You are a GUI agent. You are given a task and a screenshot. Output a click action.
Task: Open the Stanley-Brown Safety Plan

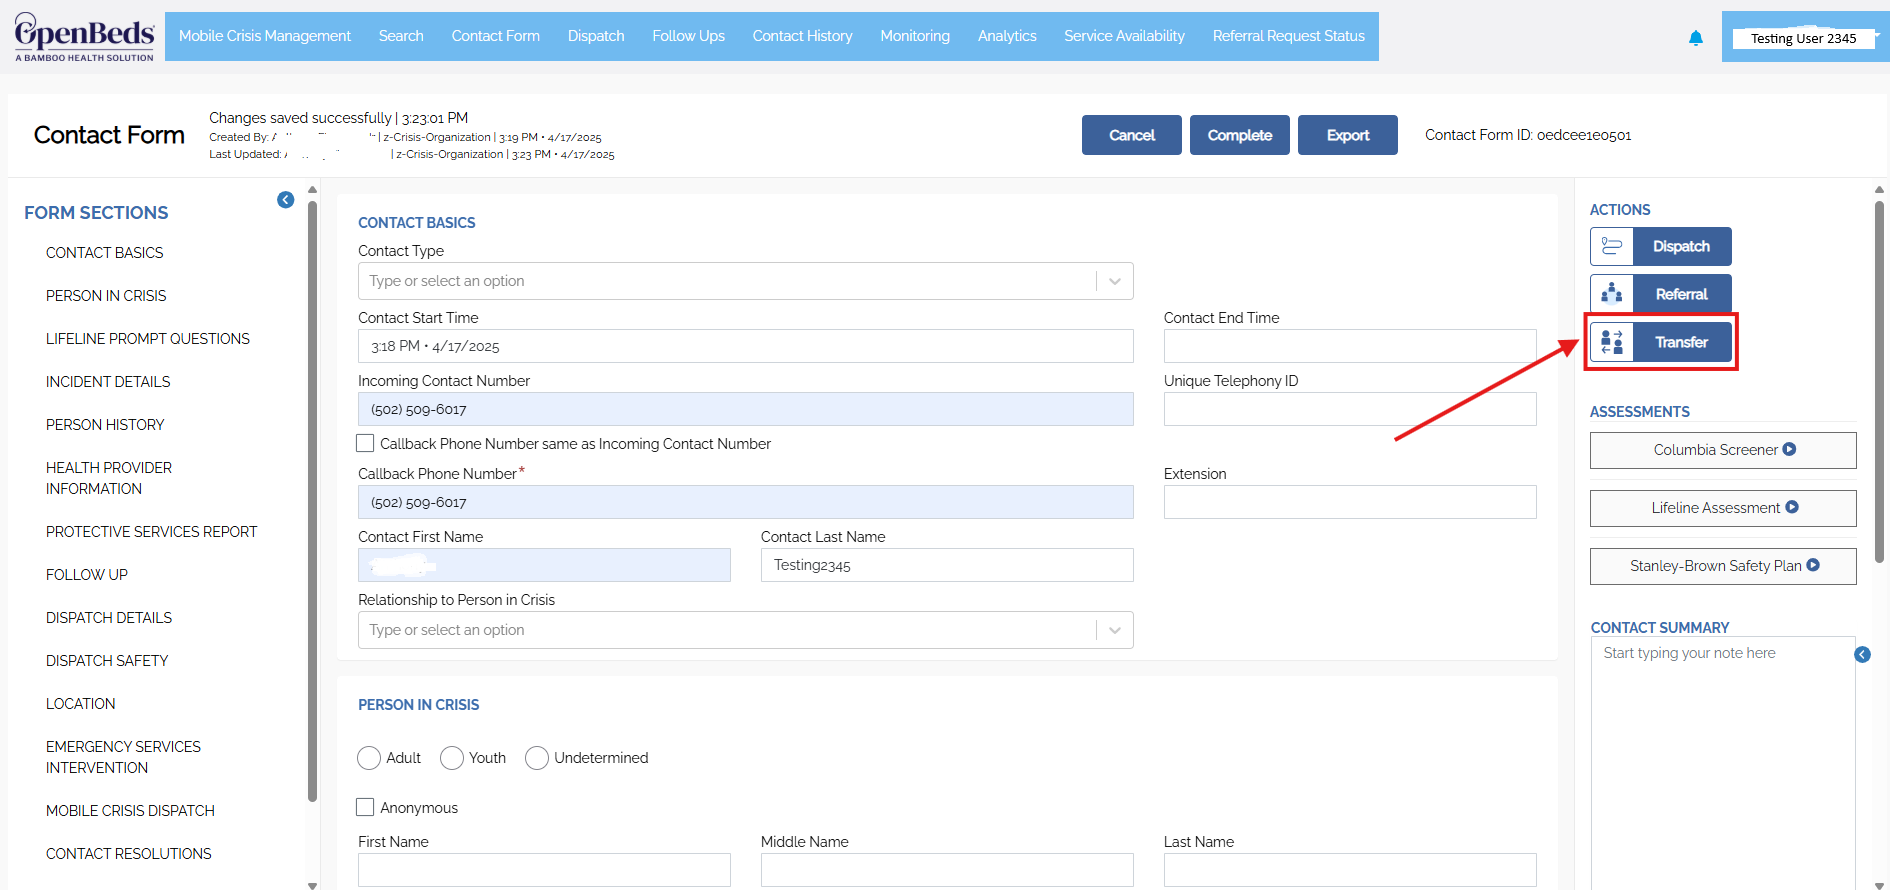click(1723, 566)
